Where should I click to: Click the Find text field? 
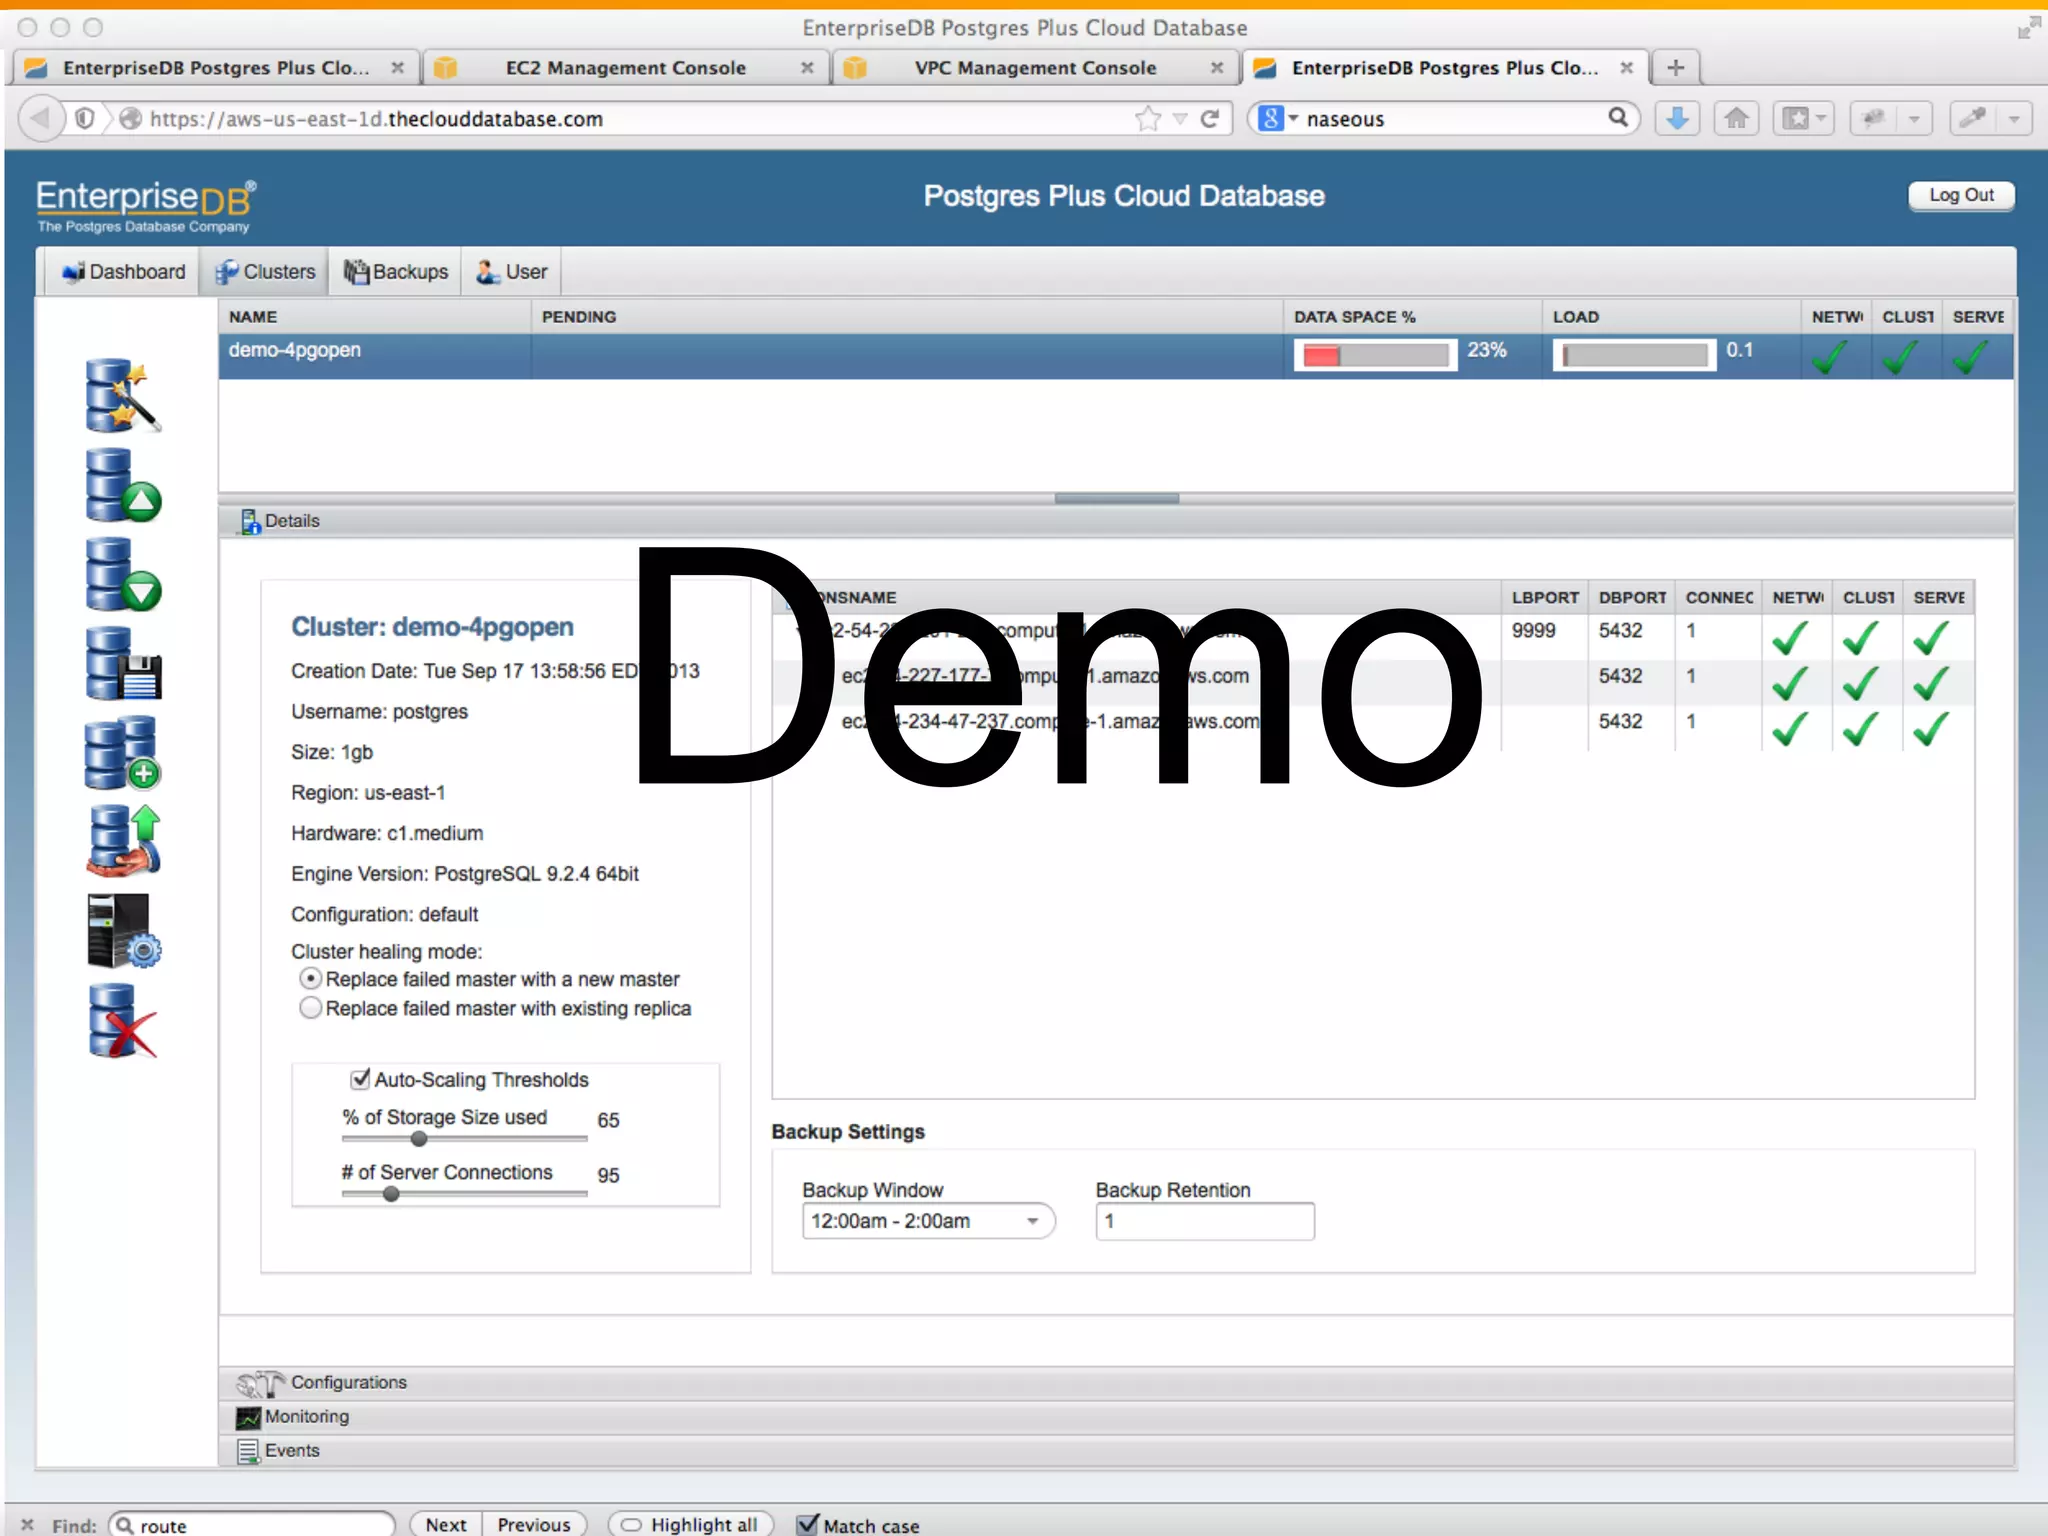(252, 1525)
